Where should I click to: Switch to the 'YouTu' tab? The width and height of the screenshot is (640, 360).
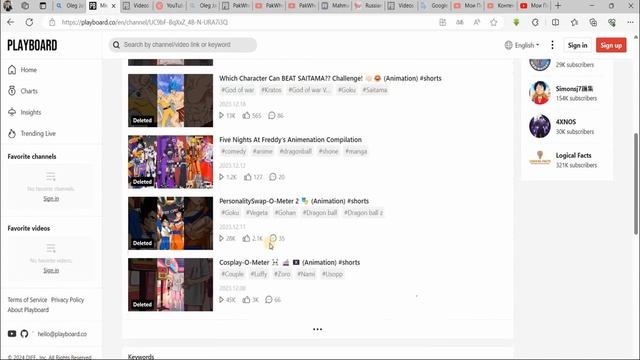[170, 6]
